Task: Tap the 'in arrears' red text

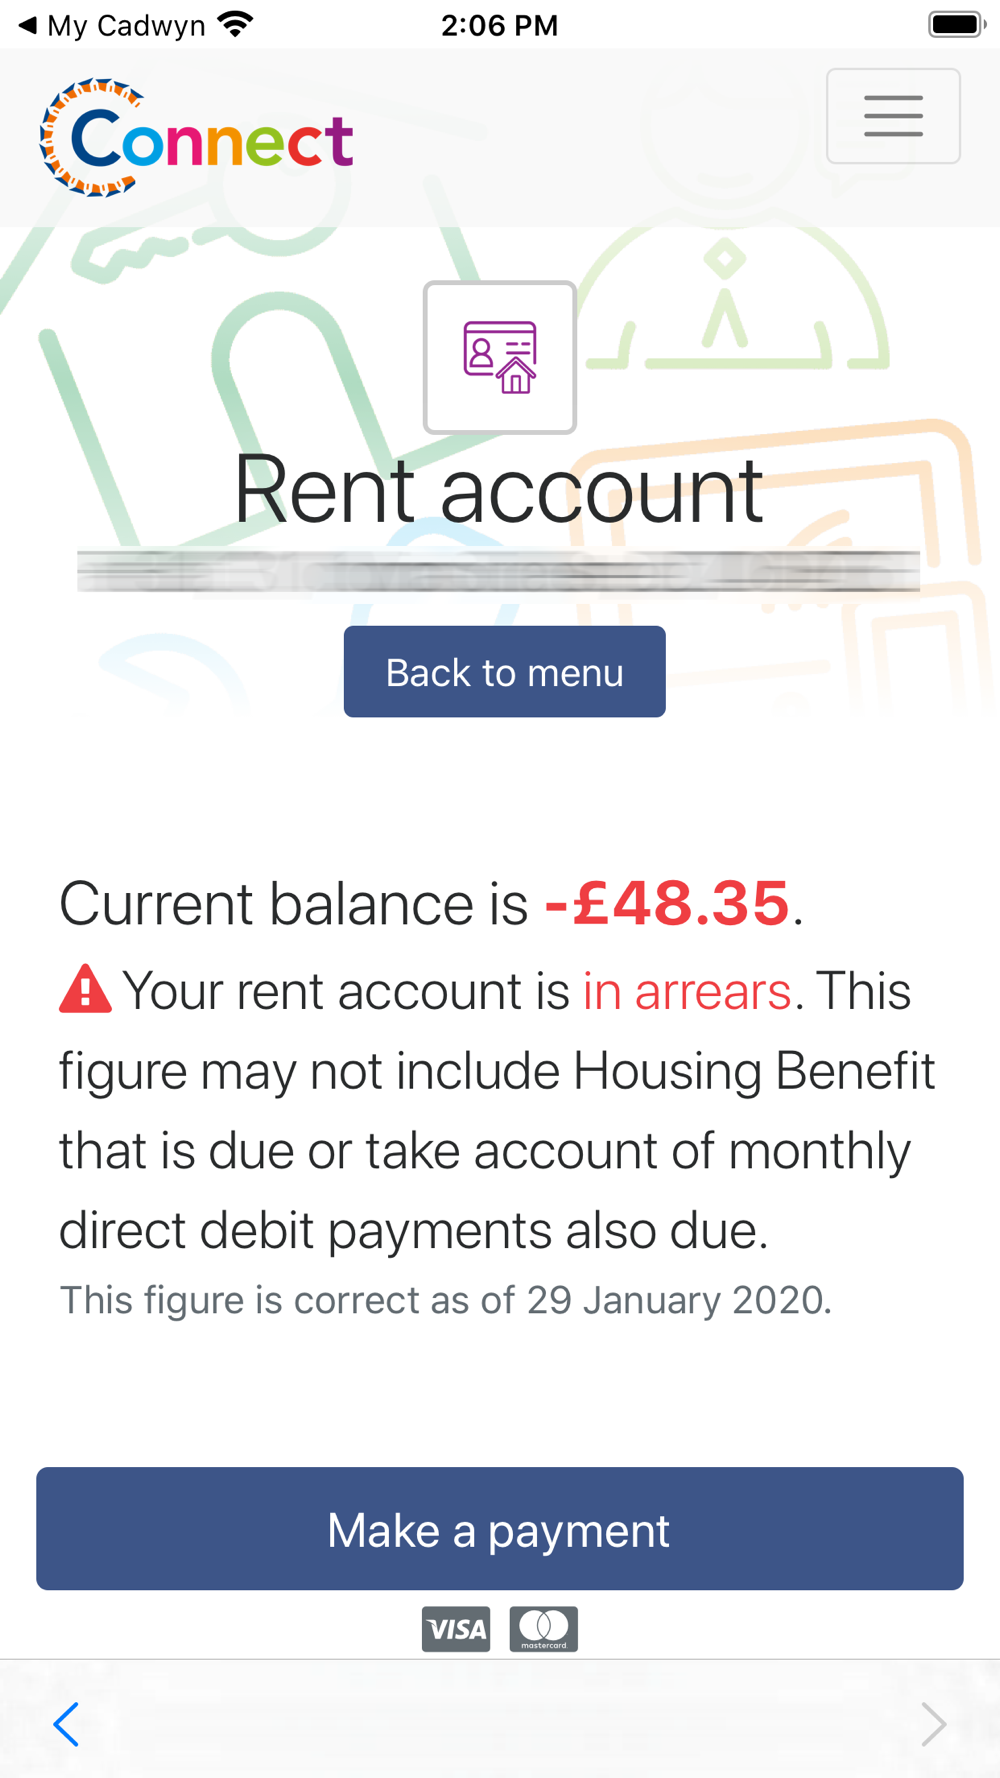Action: coord(687,991)
